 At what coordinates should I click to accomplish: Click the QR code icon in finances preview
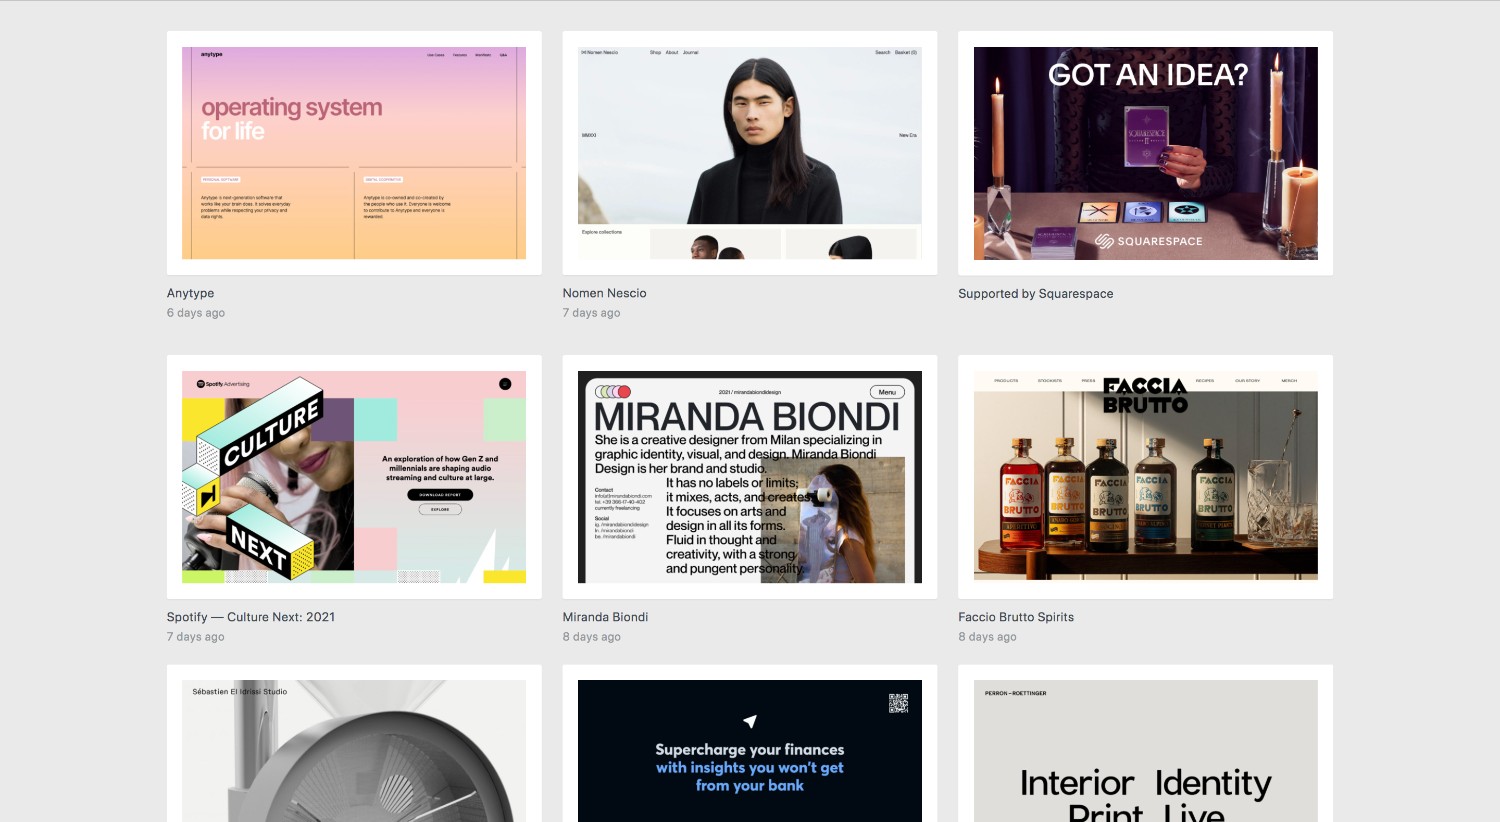(898, 703)
